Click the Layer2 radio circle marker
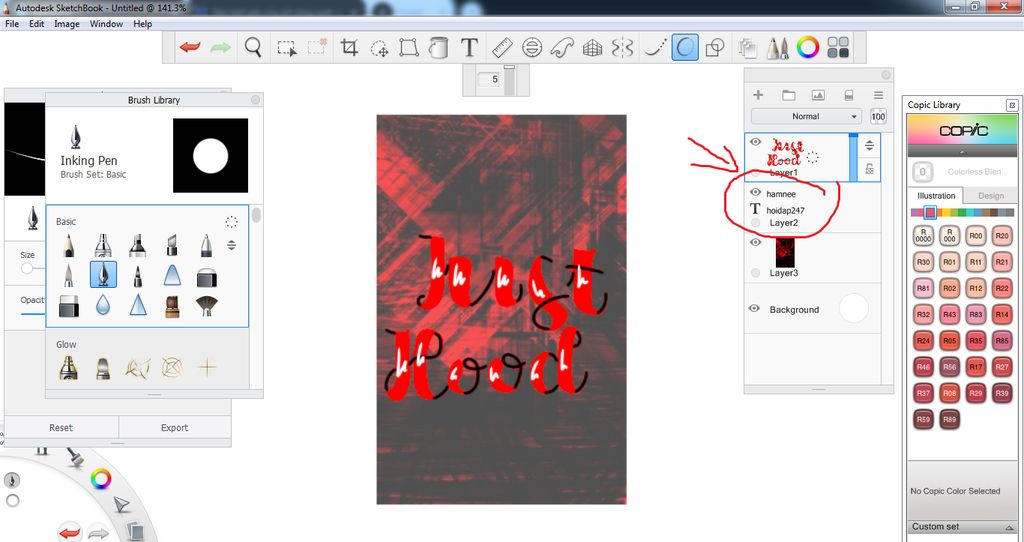The image size is (1024, 542). tap(756, 223)
